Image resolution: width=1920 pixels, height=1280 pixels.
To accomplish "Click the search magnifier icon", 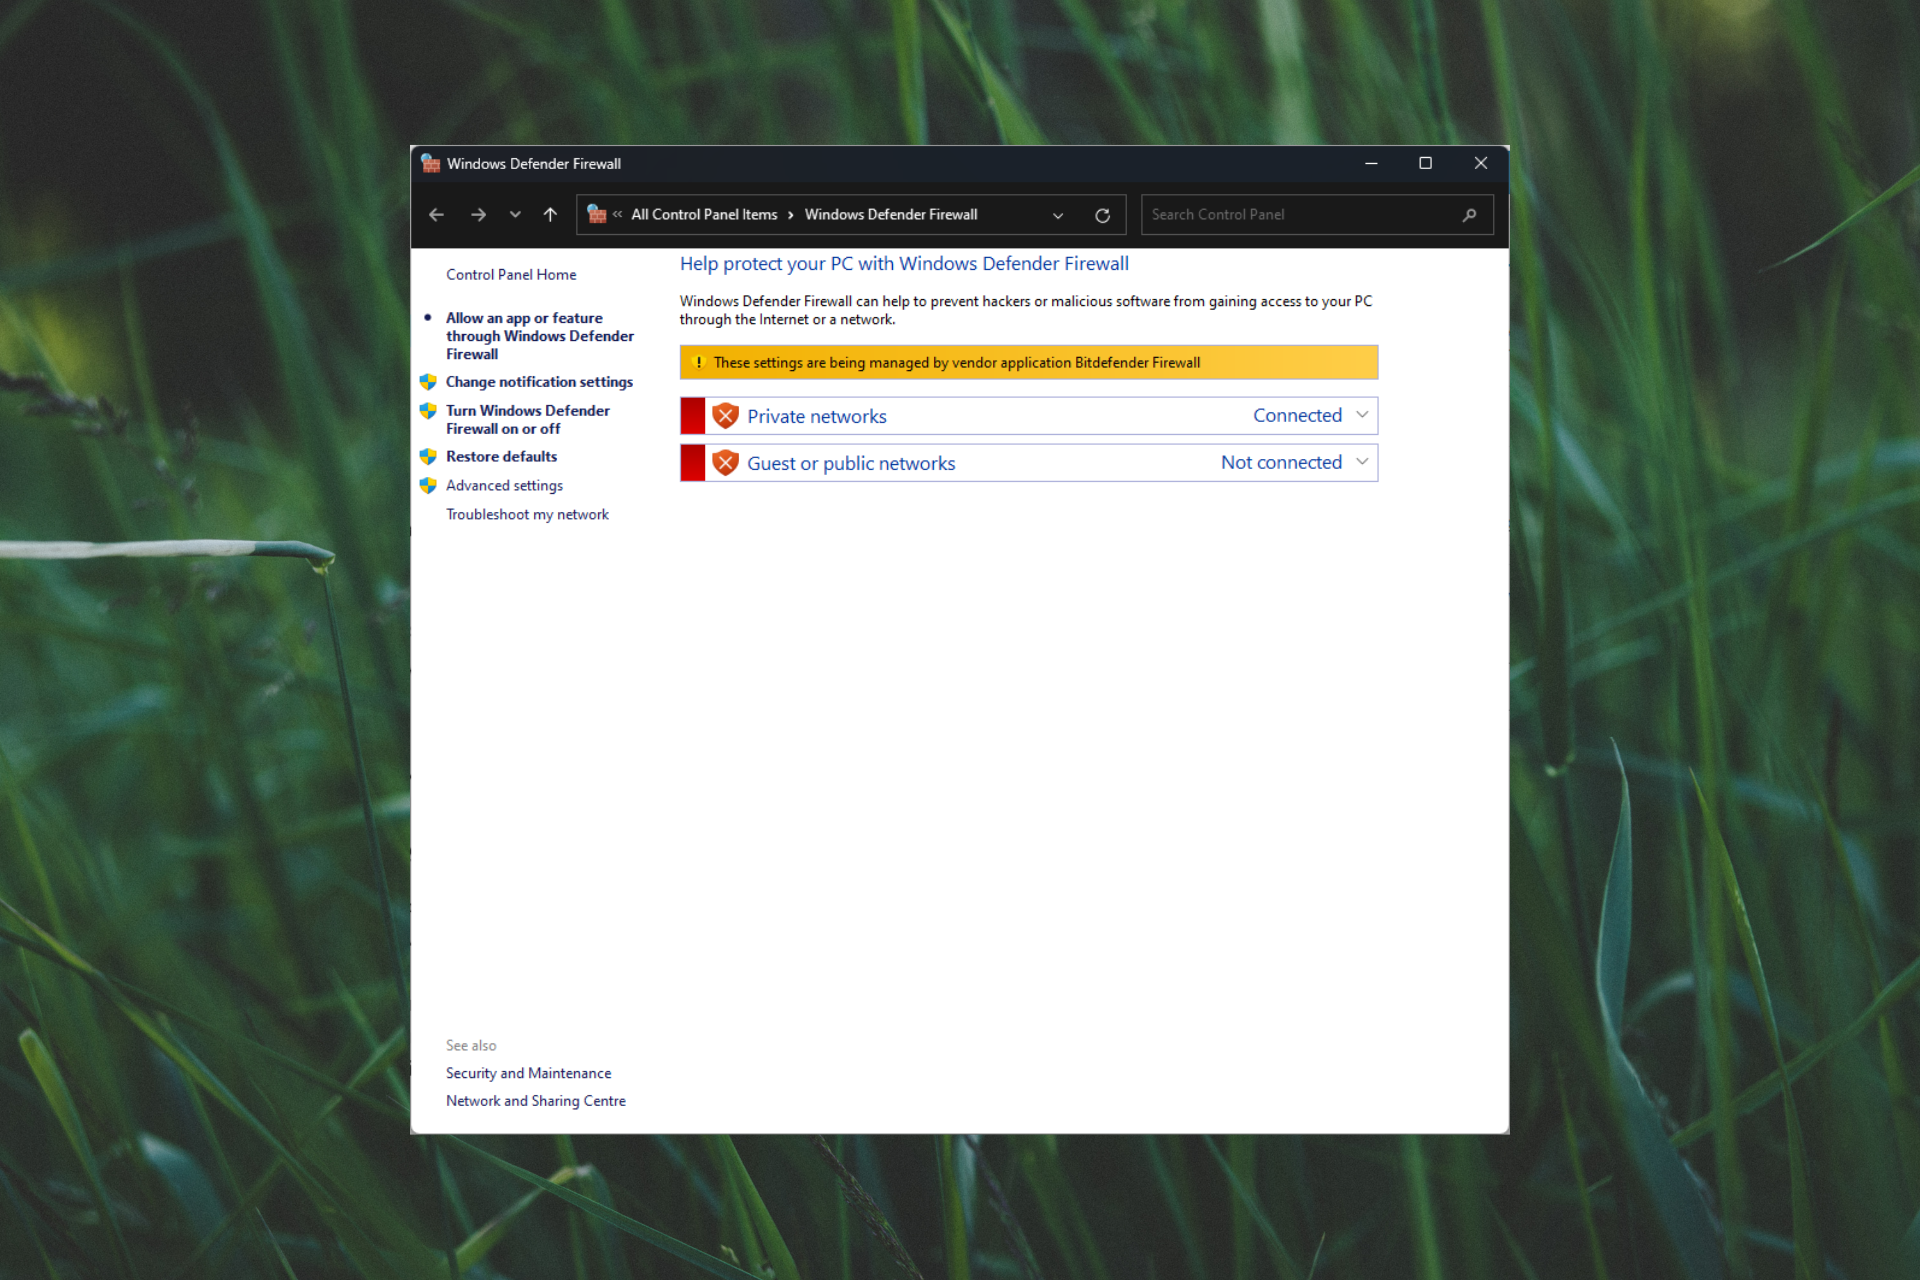I will coord(1469,215).
